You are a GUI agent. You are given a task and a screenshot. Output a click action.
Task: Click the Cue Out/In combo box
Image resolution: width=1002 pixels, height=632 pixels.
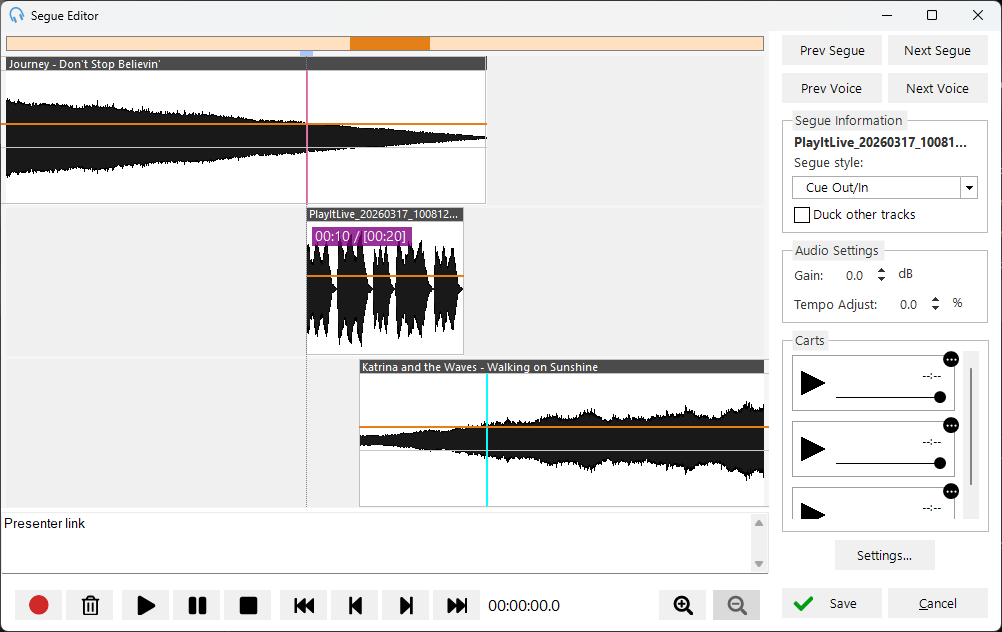[884, 188]
